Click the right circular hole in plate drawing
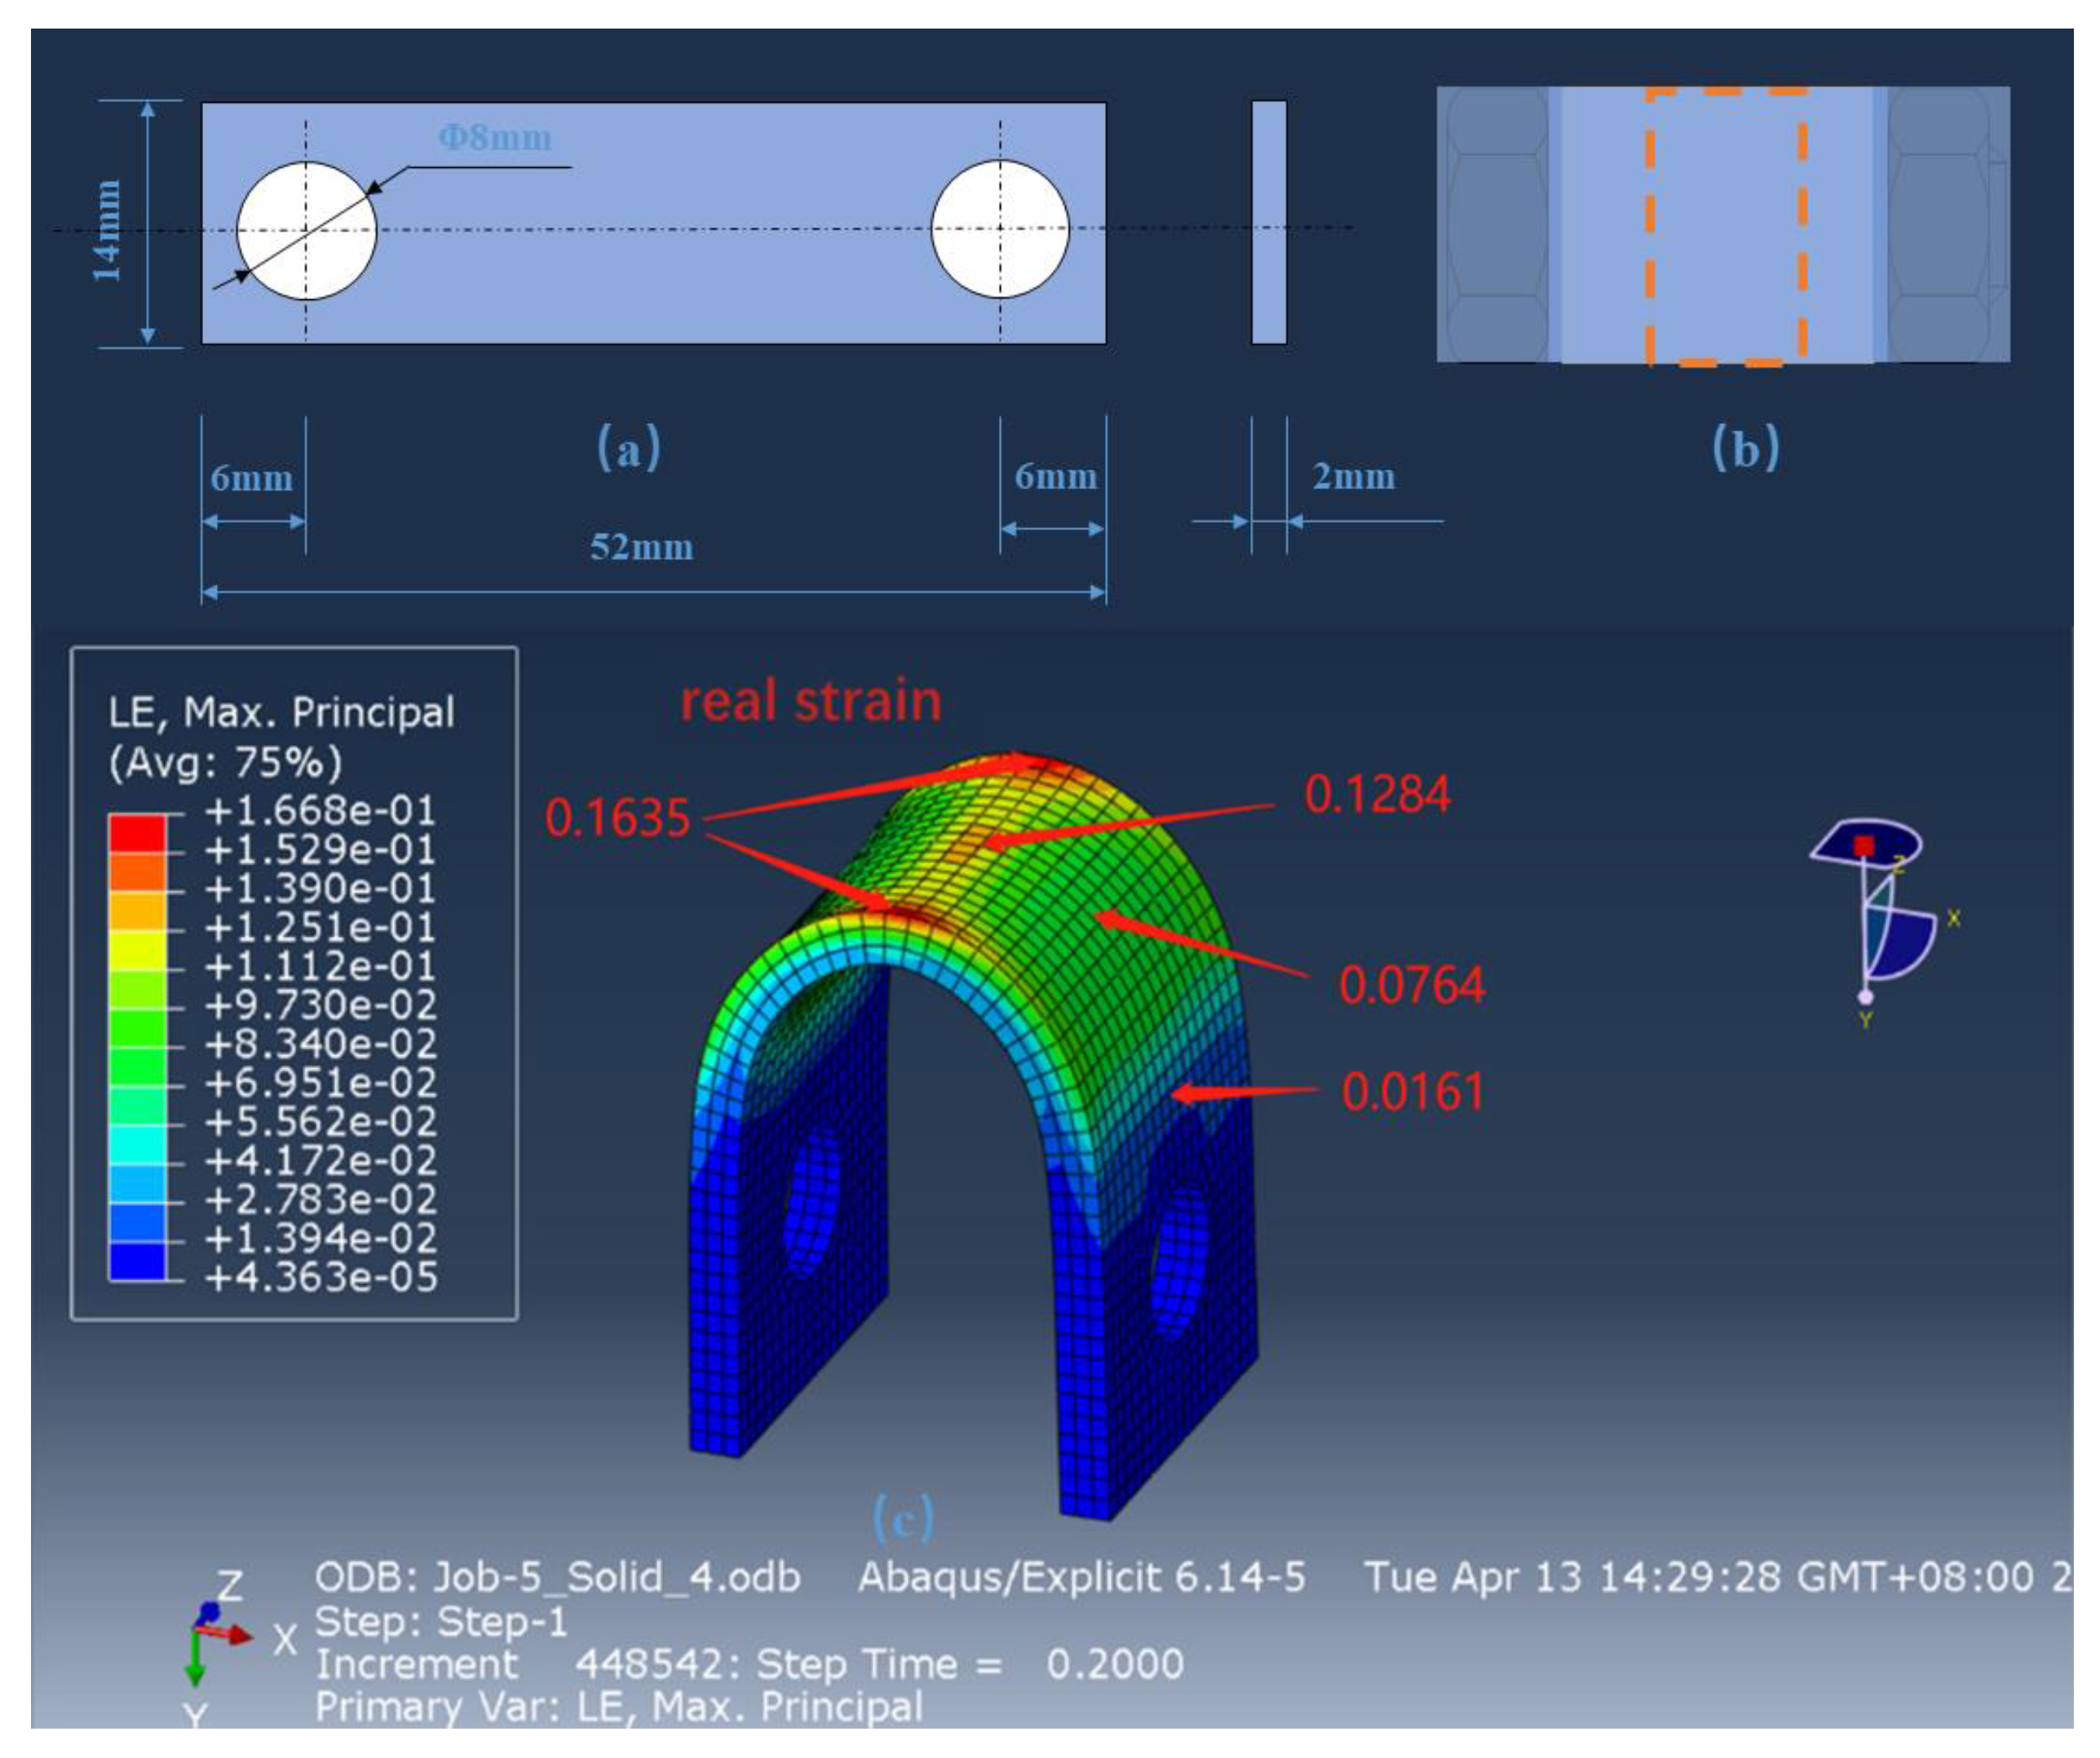The image size is (2100, 1758). click(1000, 229)
